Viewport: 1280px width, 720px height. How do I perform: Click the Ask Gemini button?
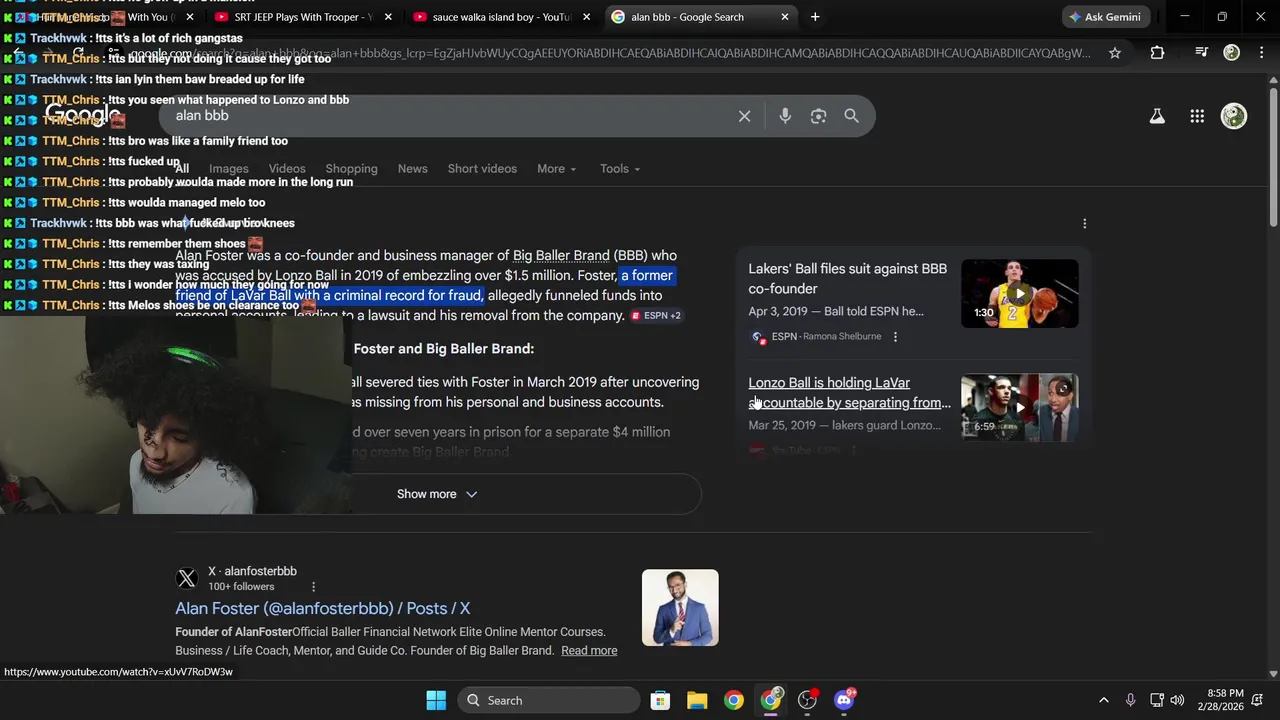(x=1104, y=17)
